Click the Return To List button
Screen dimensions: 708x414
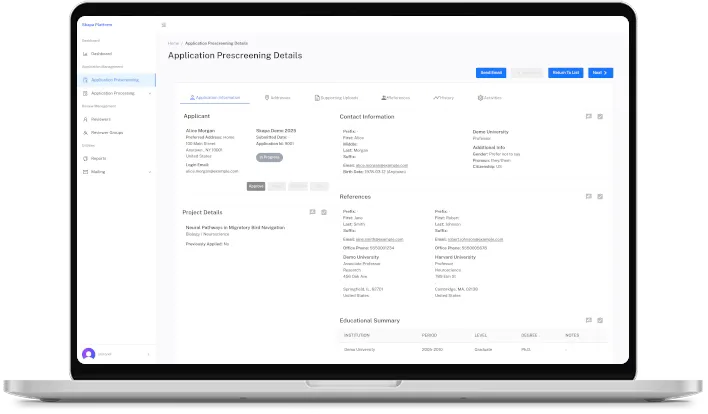(566, 73)
